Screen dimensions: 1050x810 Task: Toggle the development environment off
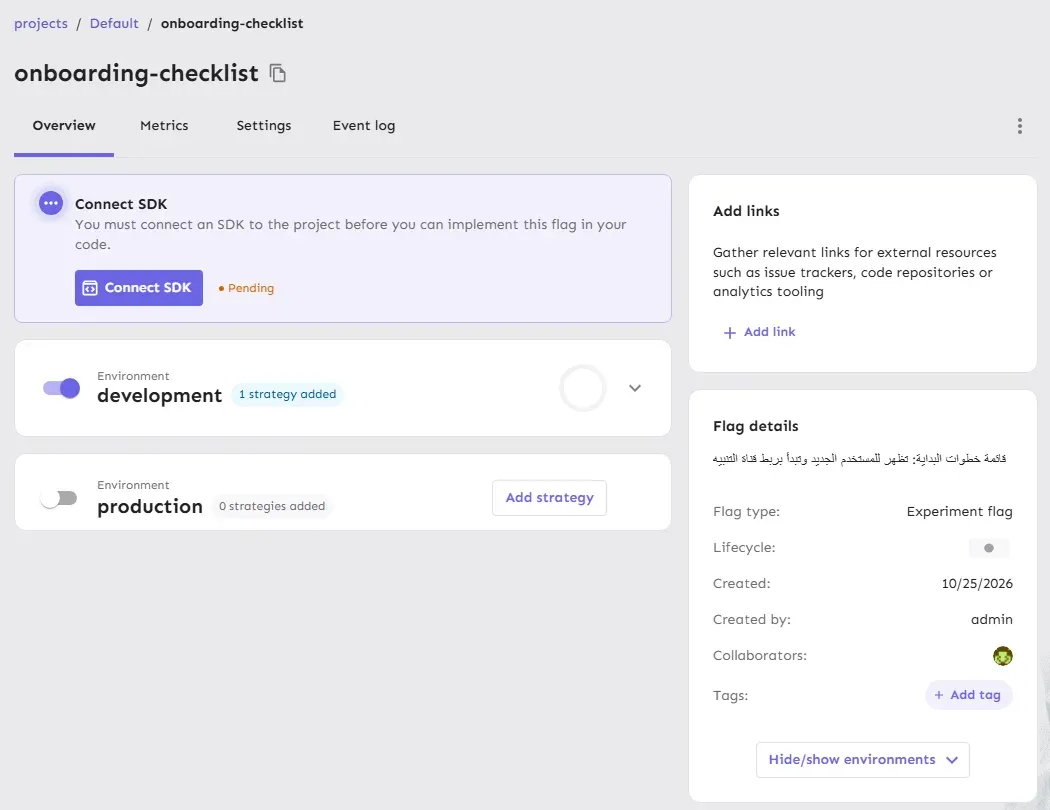(x=62, y=388)
